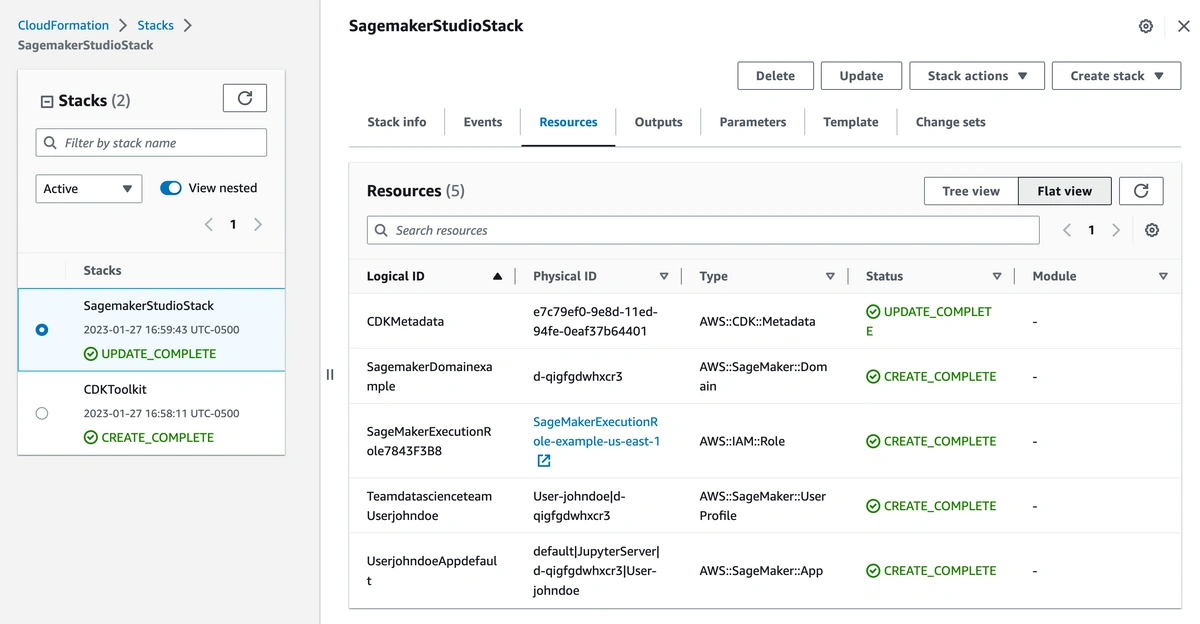
Task: Switch to Outputs tab
Action: pos(659,122)
